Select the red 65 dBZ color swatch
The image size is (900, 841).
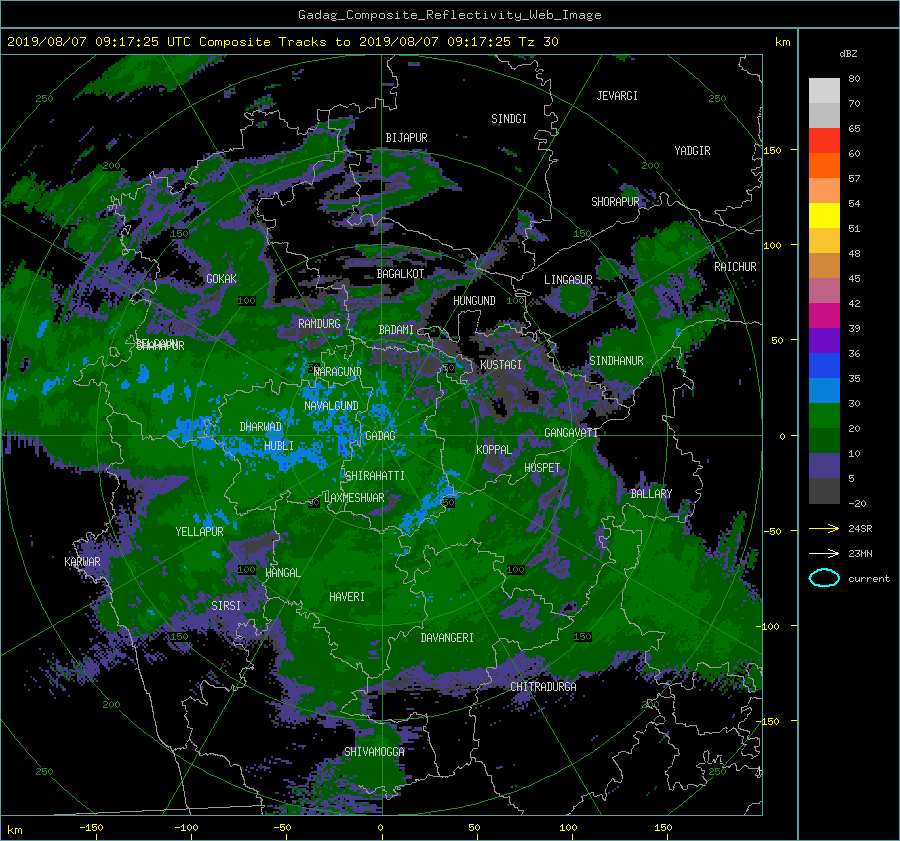(x=824, y=140)
